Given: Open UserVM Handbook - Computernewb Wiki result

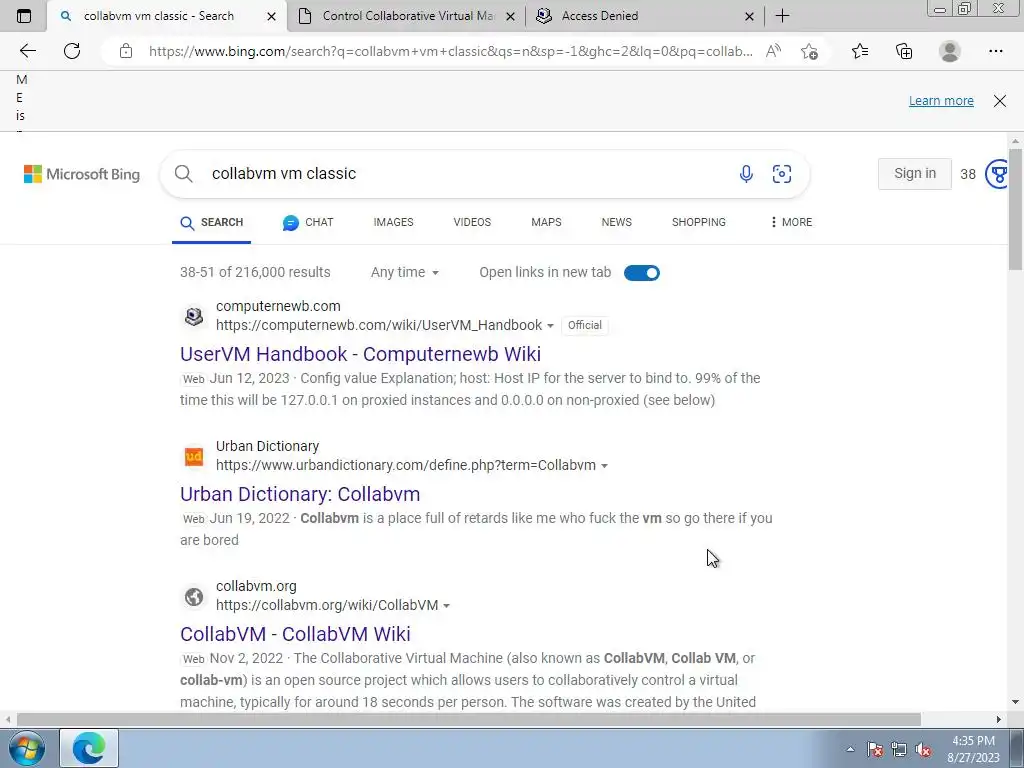Looking at the screenshot, I should (x=360, y=354).
